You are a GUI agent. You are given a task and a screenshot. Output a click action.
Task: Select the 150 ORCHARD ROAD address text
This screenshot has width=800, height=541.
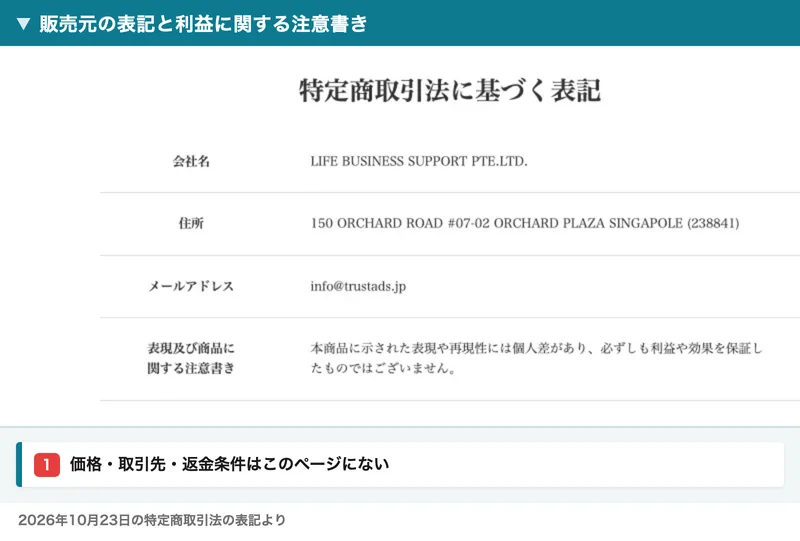[x=525, y=223]
